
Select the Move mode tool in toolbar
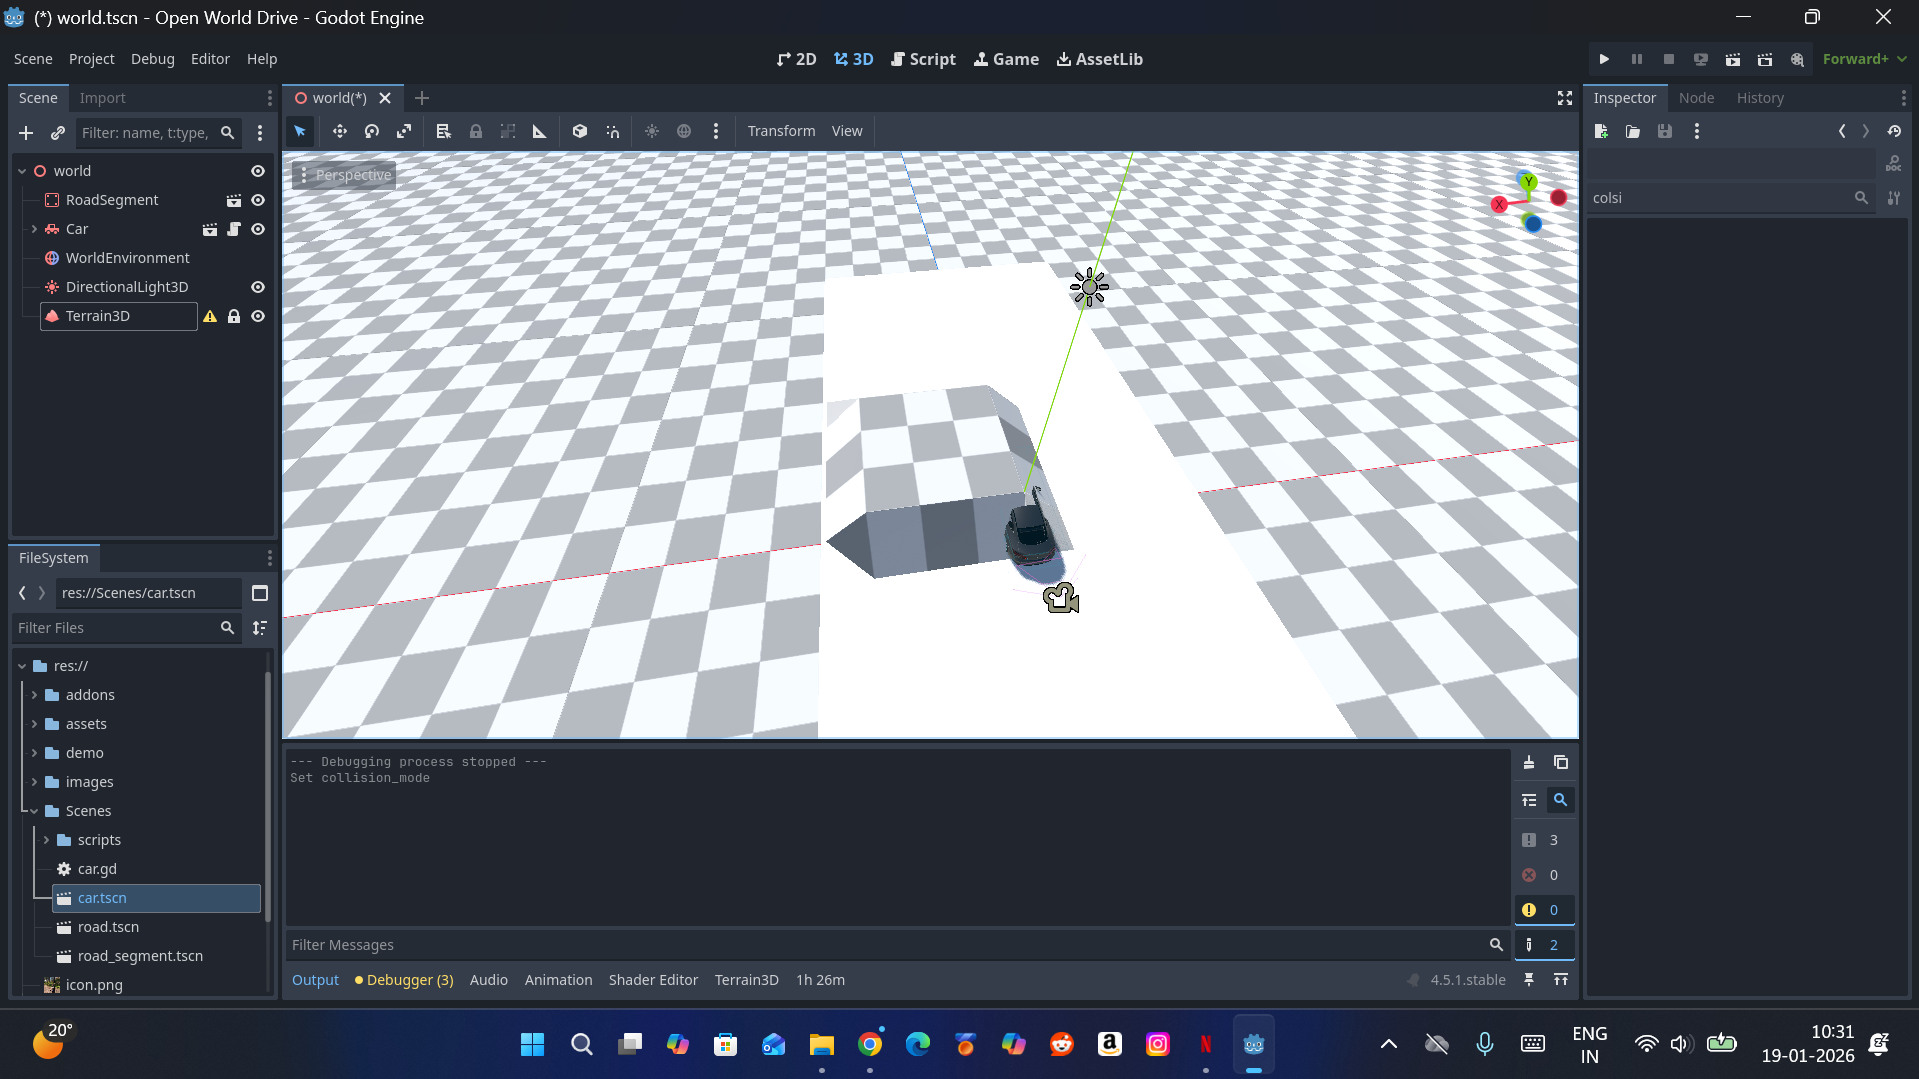(x=340, y=131)
